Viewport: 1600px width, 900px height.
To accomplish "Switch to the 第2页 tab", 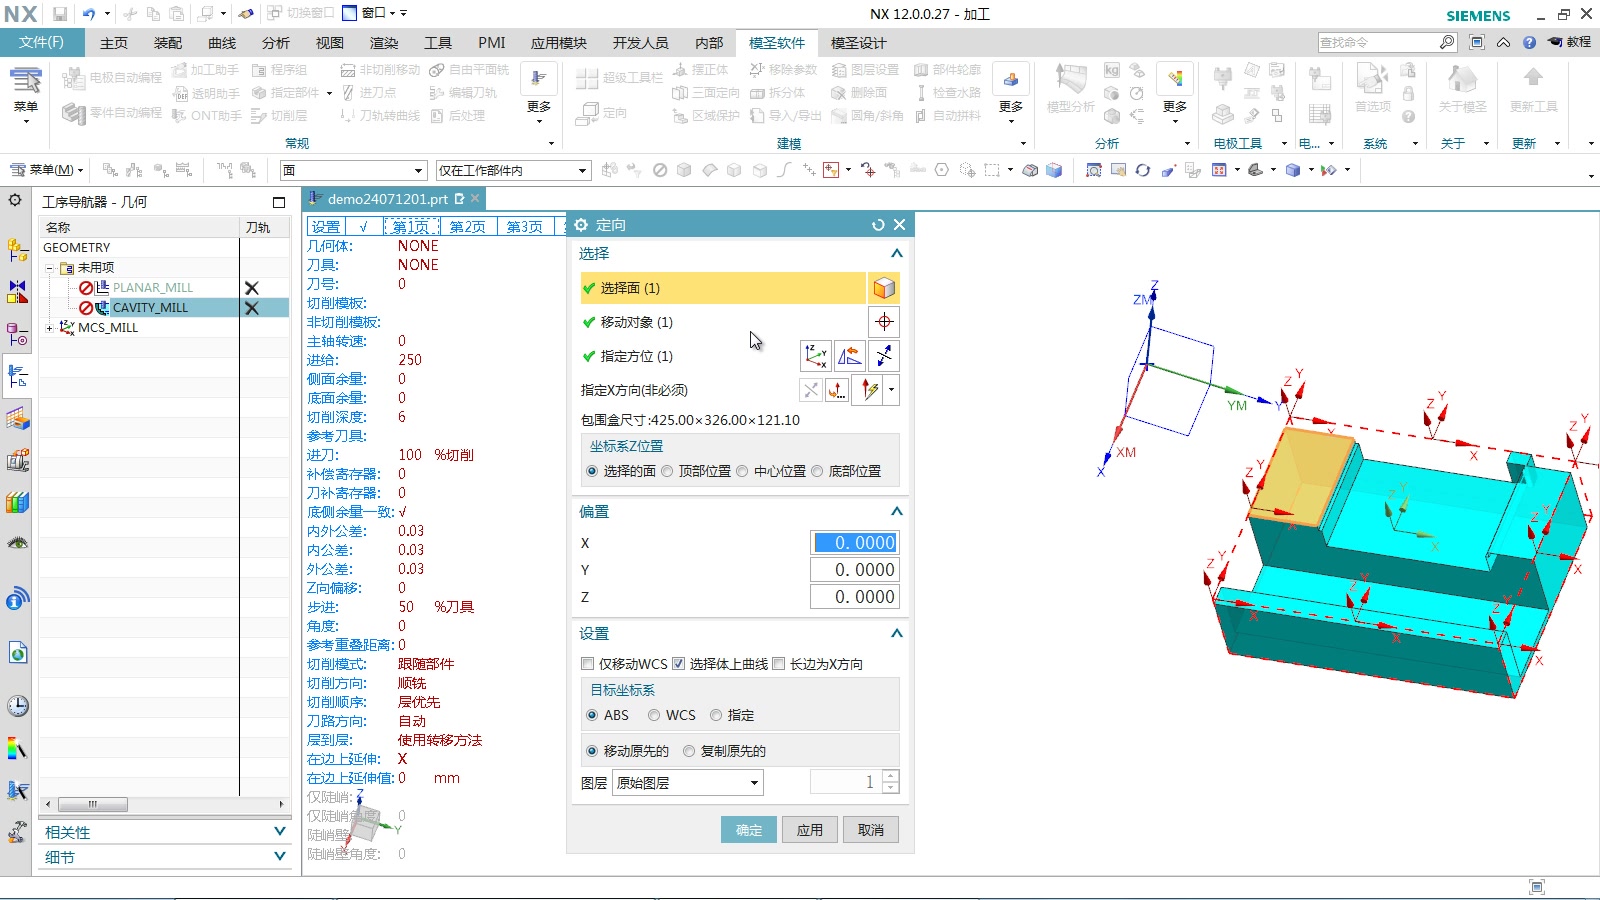I will click(x=467, y=227).
